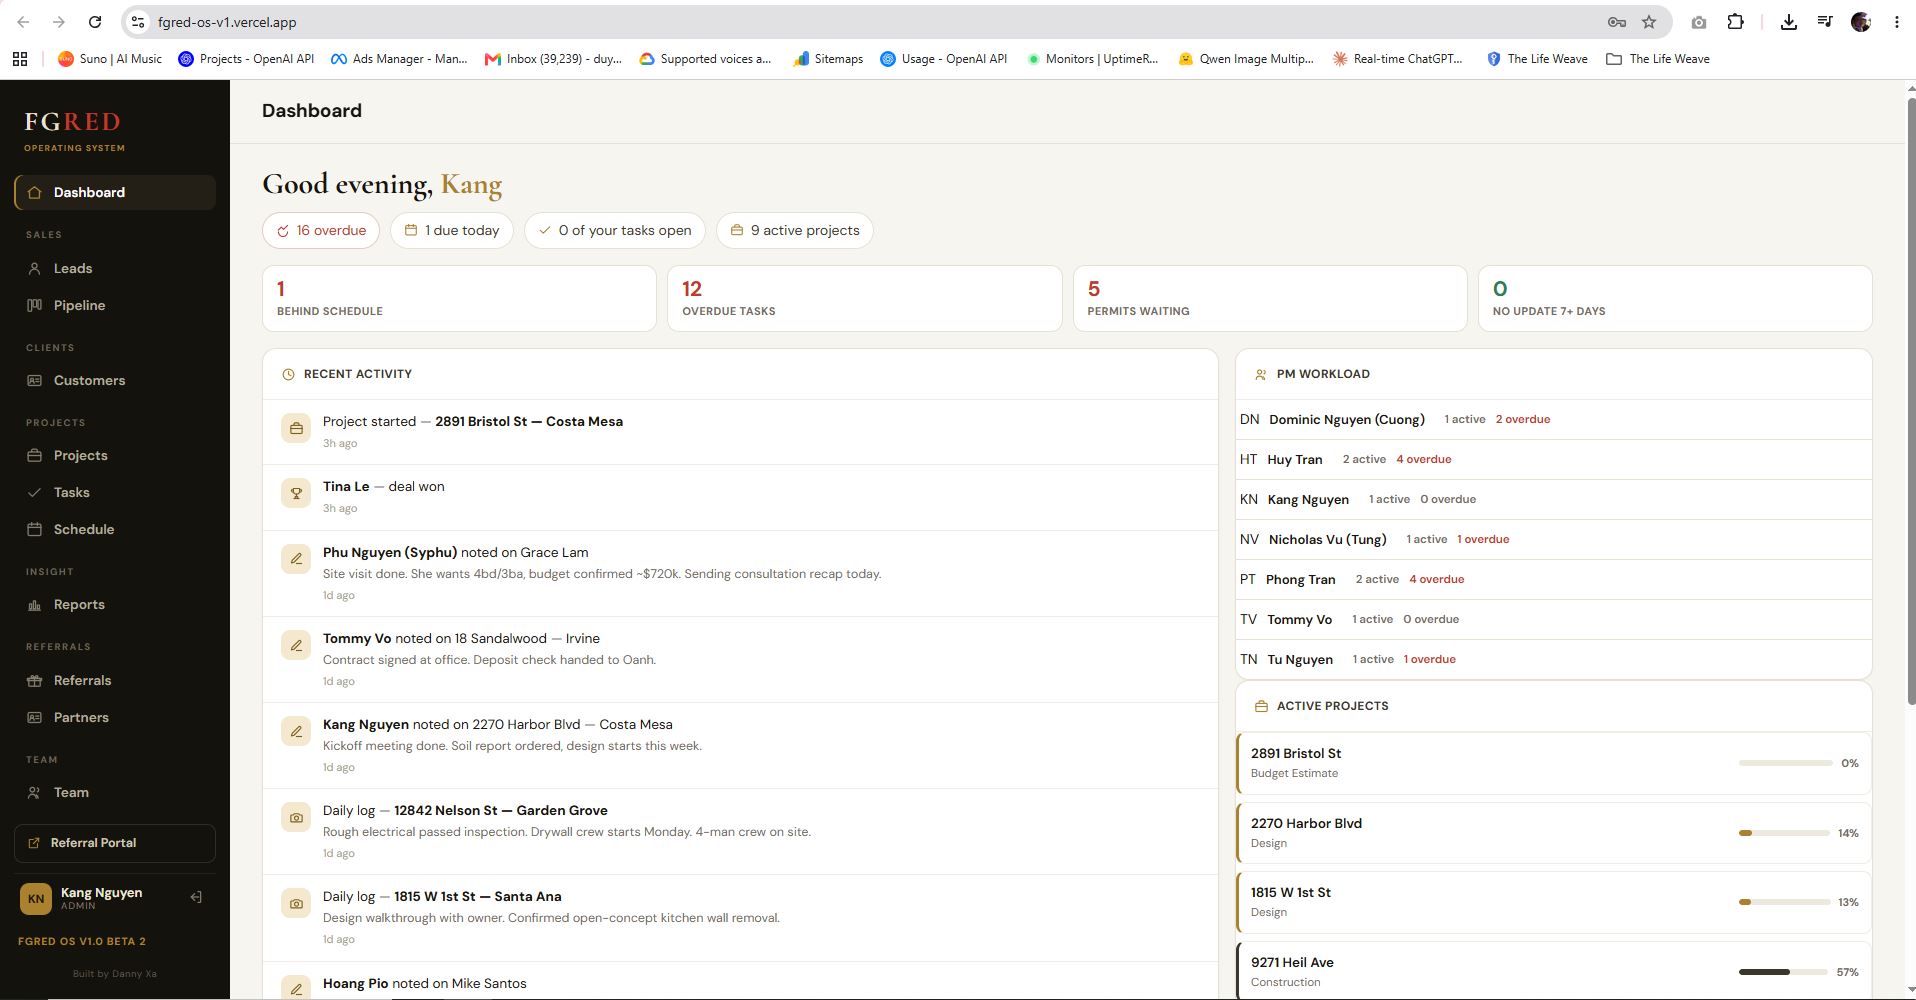The width and height of the screenshot is (1916, 1000).
Task: Click the 1 due today chip
Action: click(452, 230)
